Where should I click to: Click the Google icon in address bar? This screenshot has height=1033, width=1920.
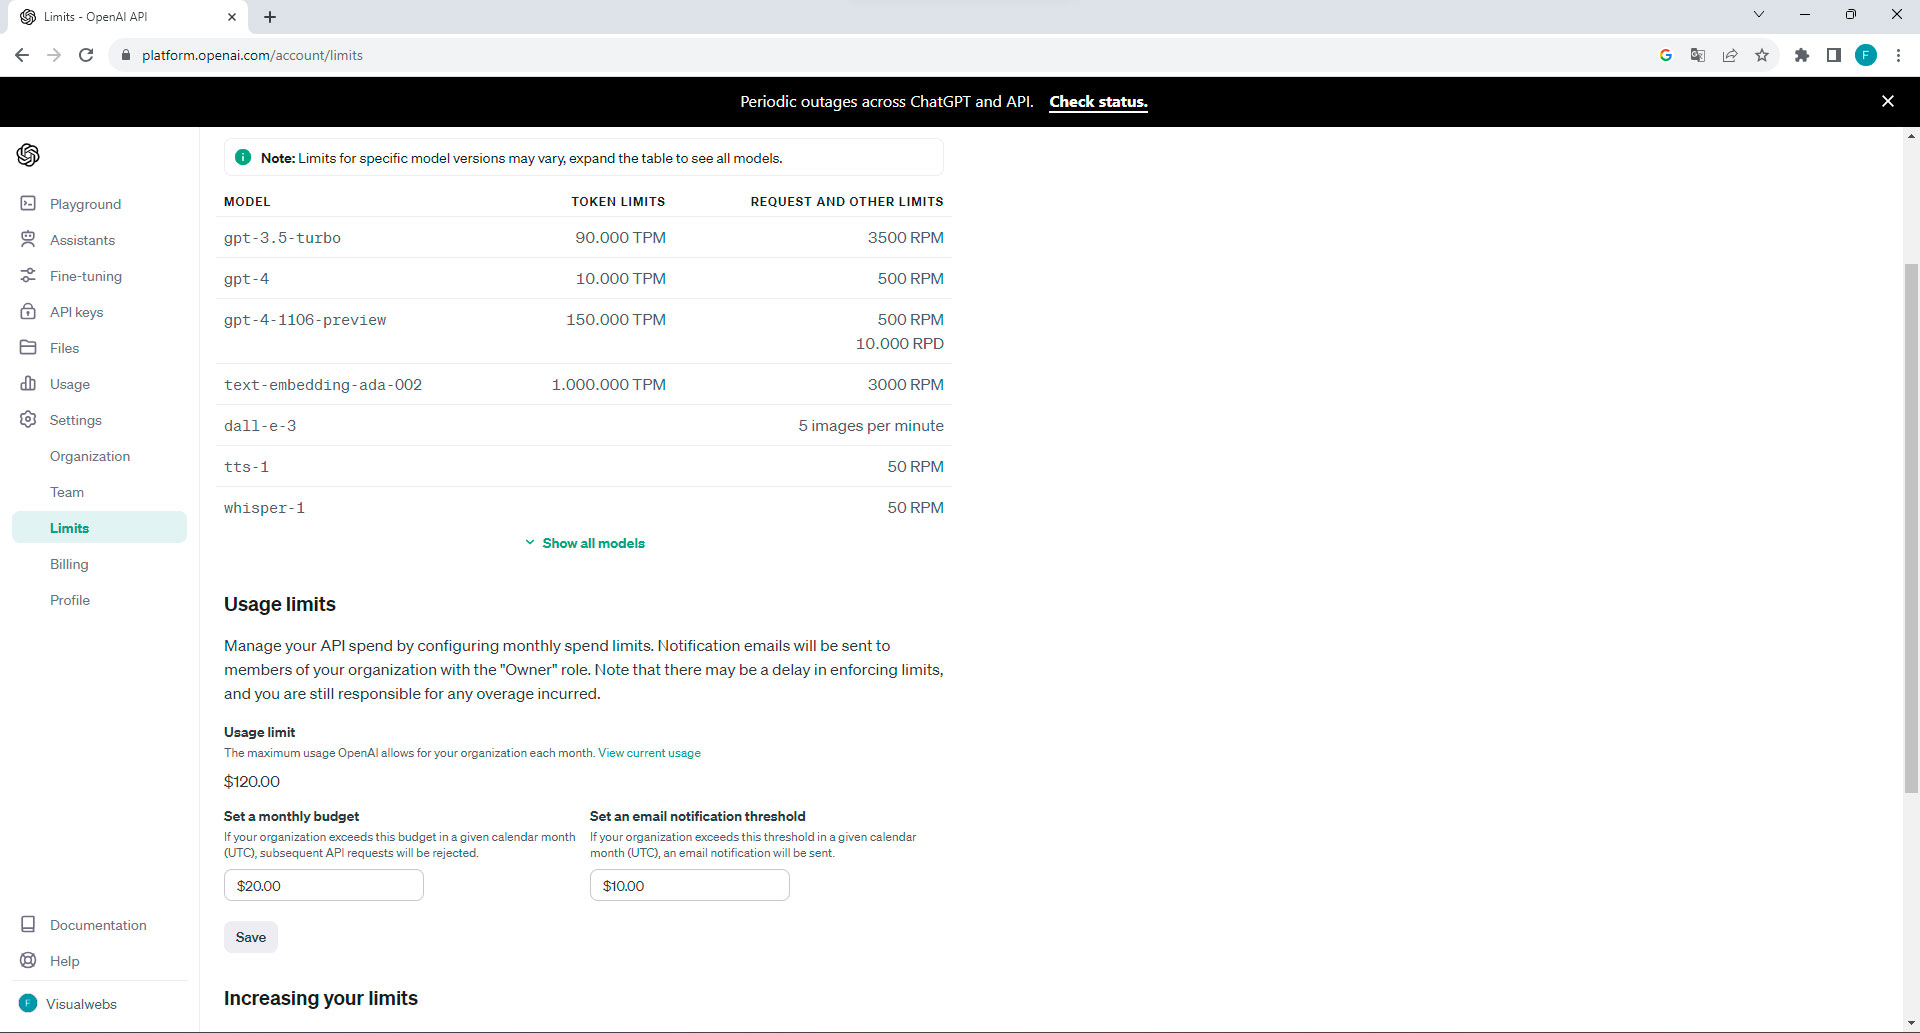1666,55
